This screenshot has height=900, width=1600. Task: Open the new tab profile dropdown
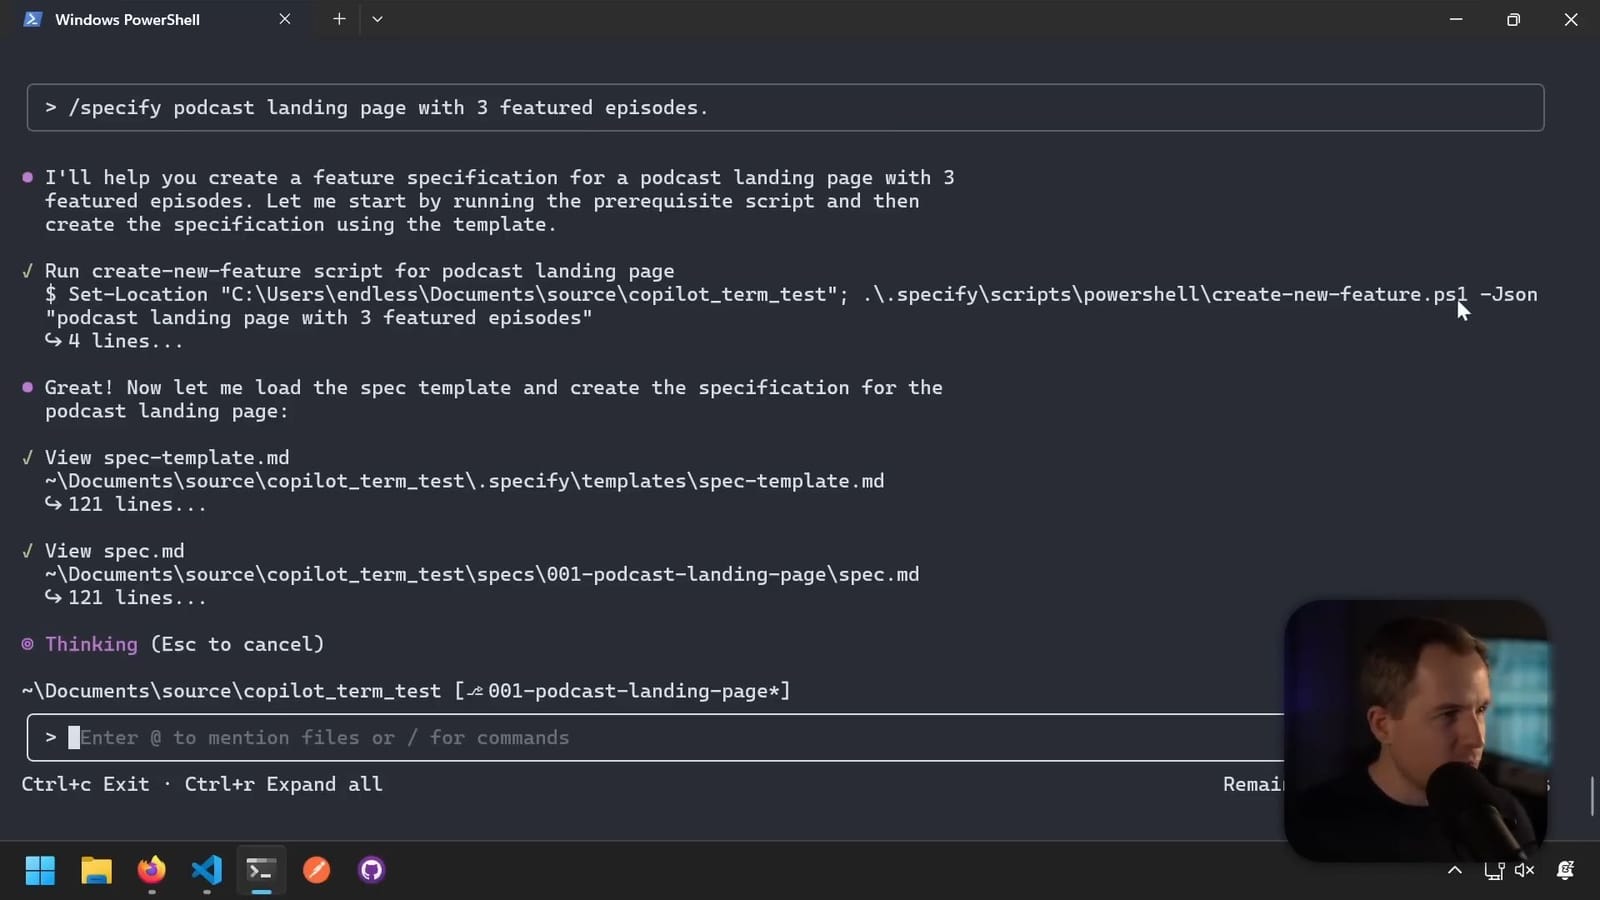coord(377,19)
